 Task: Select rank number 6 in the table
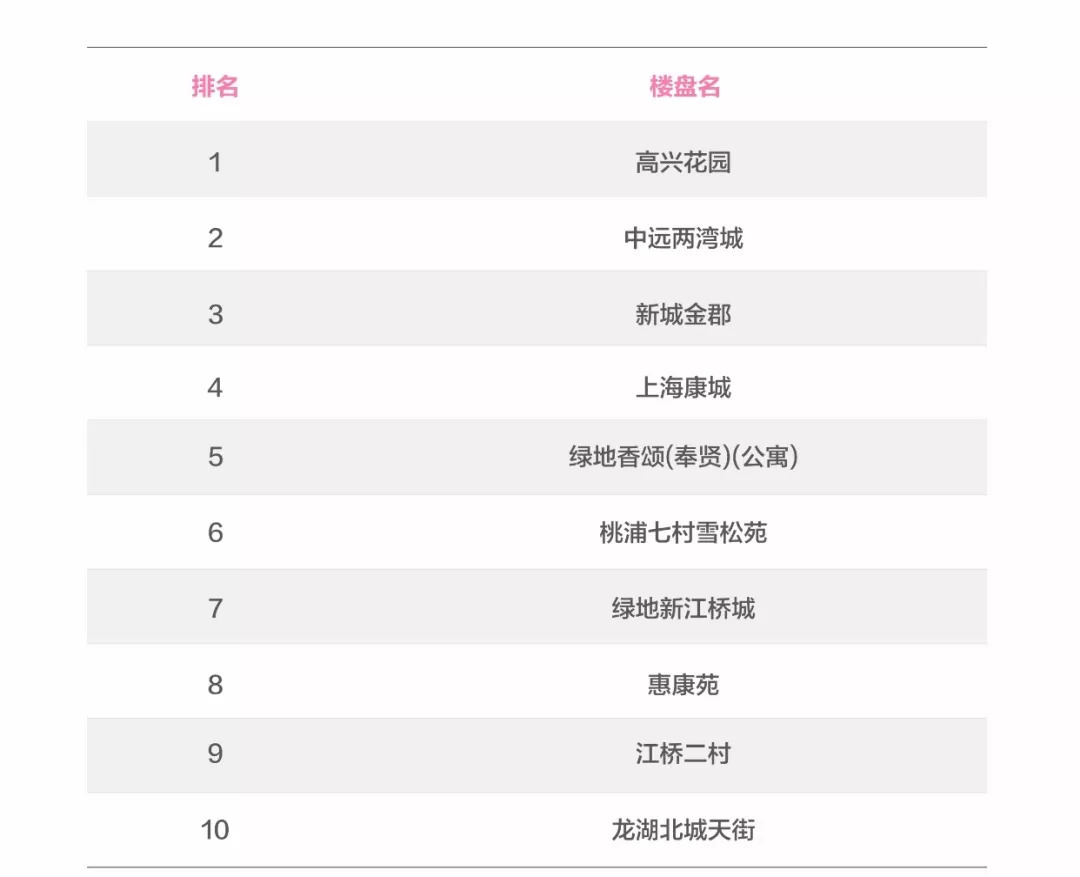point(215,533)
